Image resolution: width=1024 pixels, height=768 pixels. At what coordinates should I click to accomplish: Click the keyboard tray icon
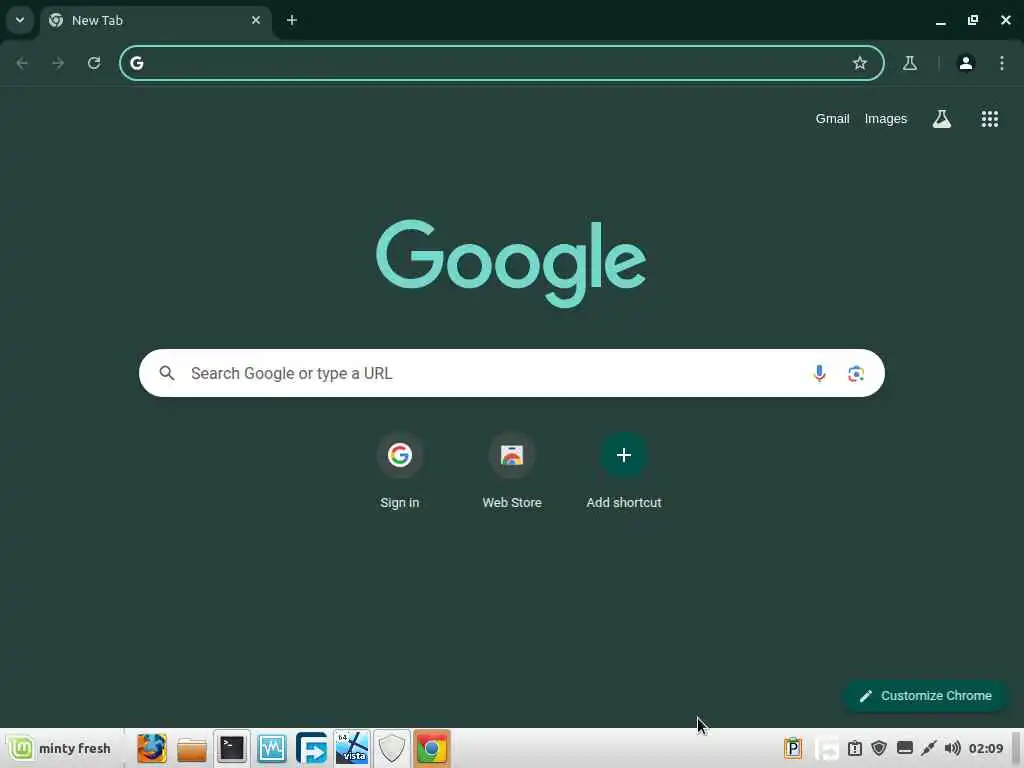[x=904, y=748]
